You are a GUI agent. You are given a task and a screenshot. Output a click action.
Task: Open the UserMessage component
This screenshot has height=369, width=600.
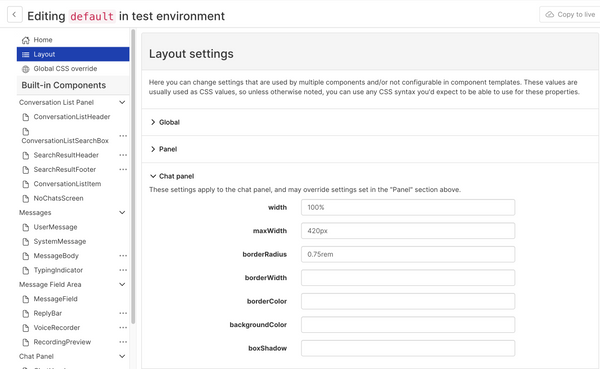(x=55, y=227)
